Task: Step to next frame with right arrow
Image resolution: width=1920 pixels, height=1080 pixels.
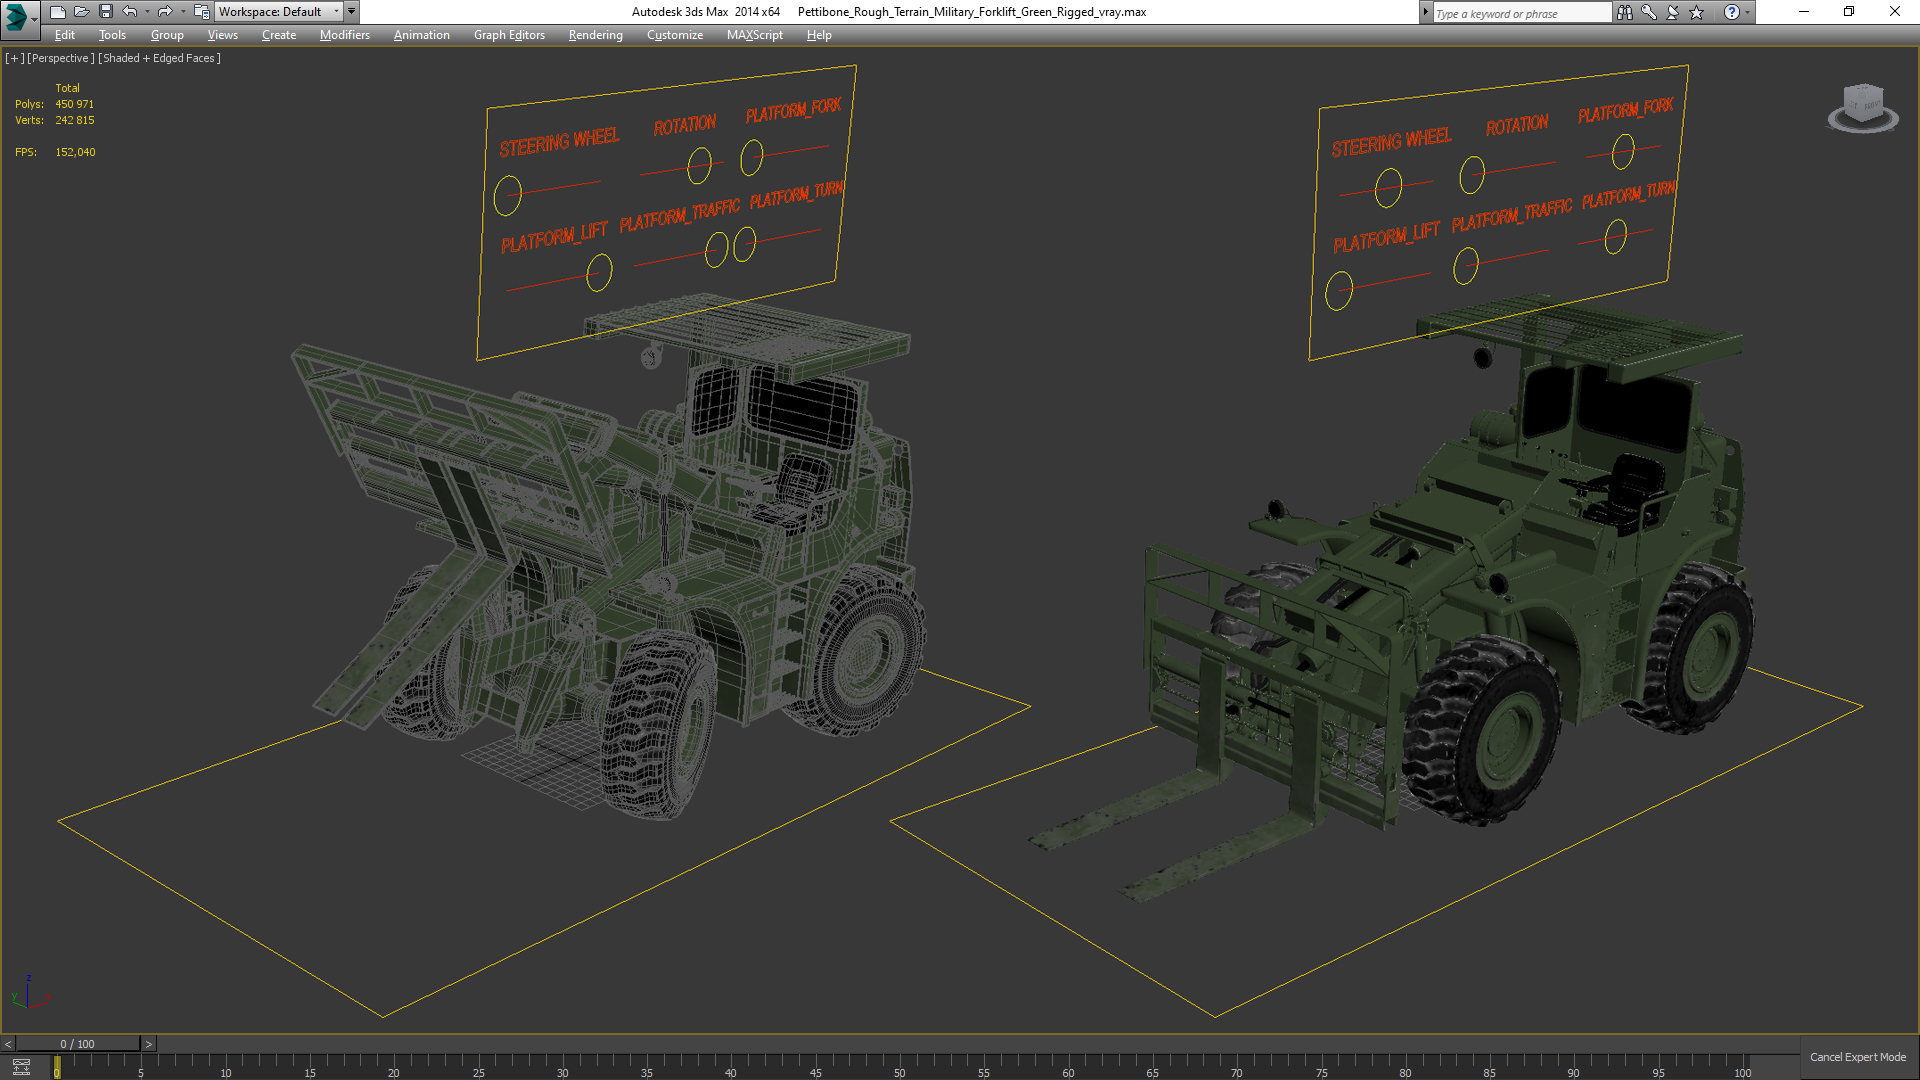Action: click(x=149, y=1044)
